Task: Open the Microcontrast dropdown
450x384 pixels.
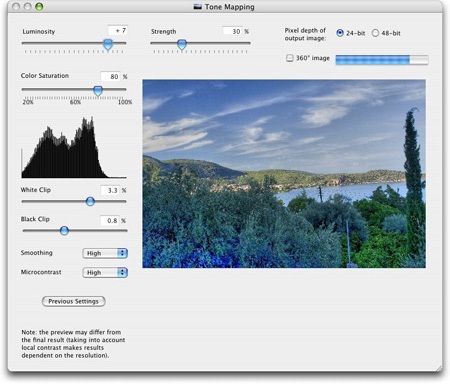Action: click(105, 273)
